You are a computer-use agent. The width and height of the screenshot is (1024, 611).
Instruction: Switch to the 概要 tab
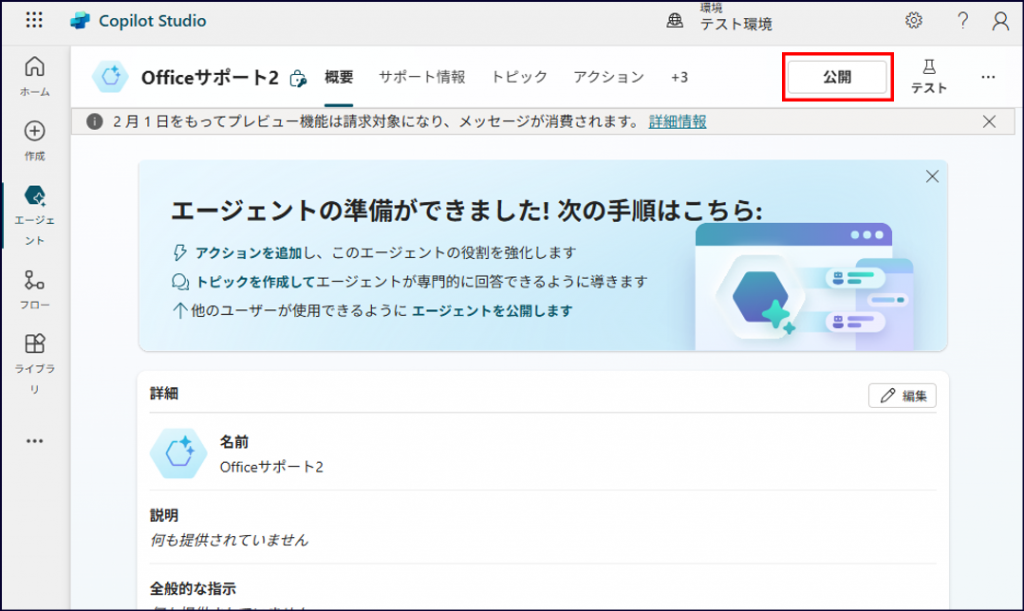tap(339, 77)
